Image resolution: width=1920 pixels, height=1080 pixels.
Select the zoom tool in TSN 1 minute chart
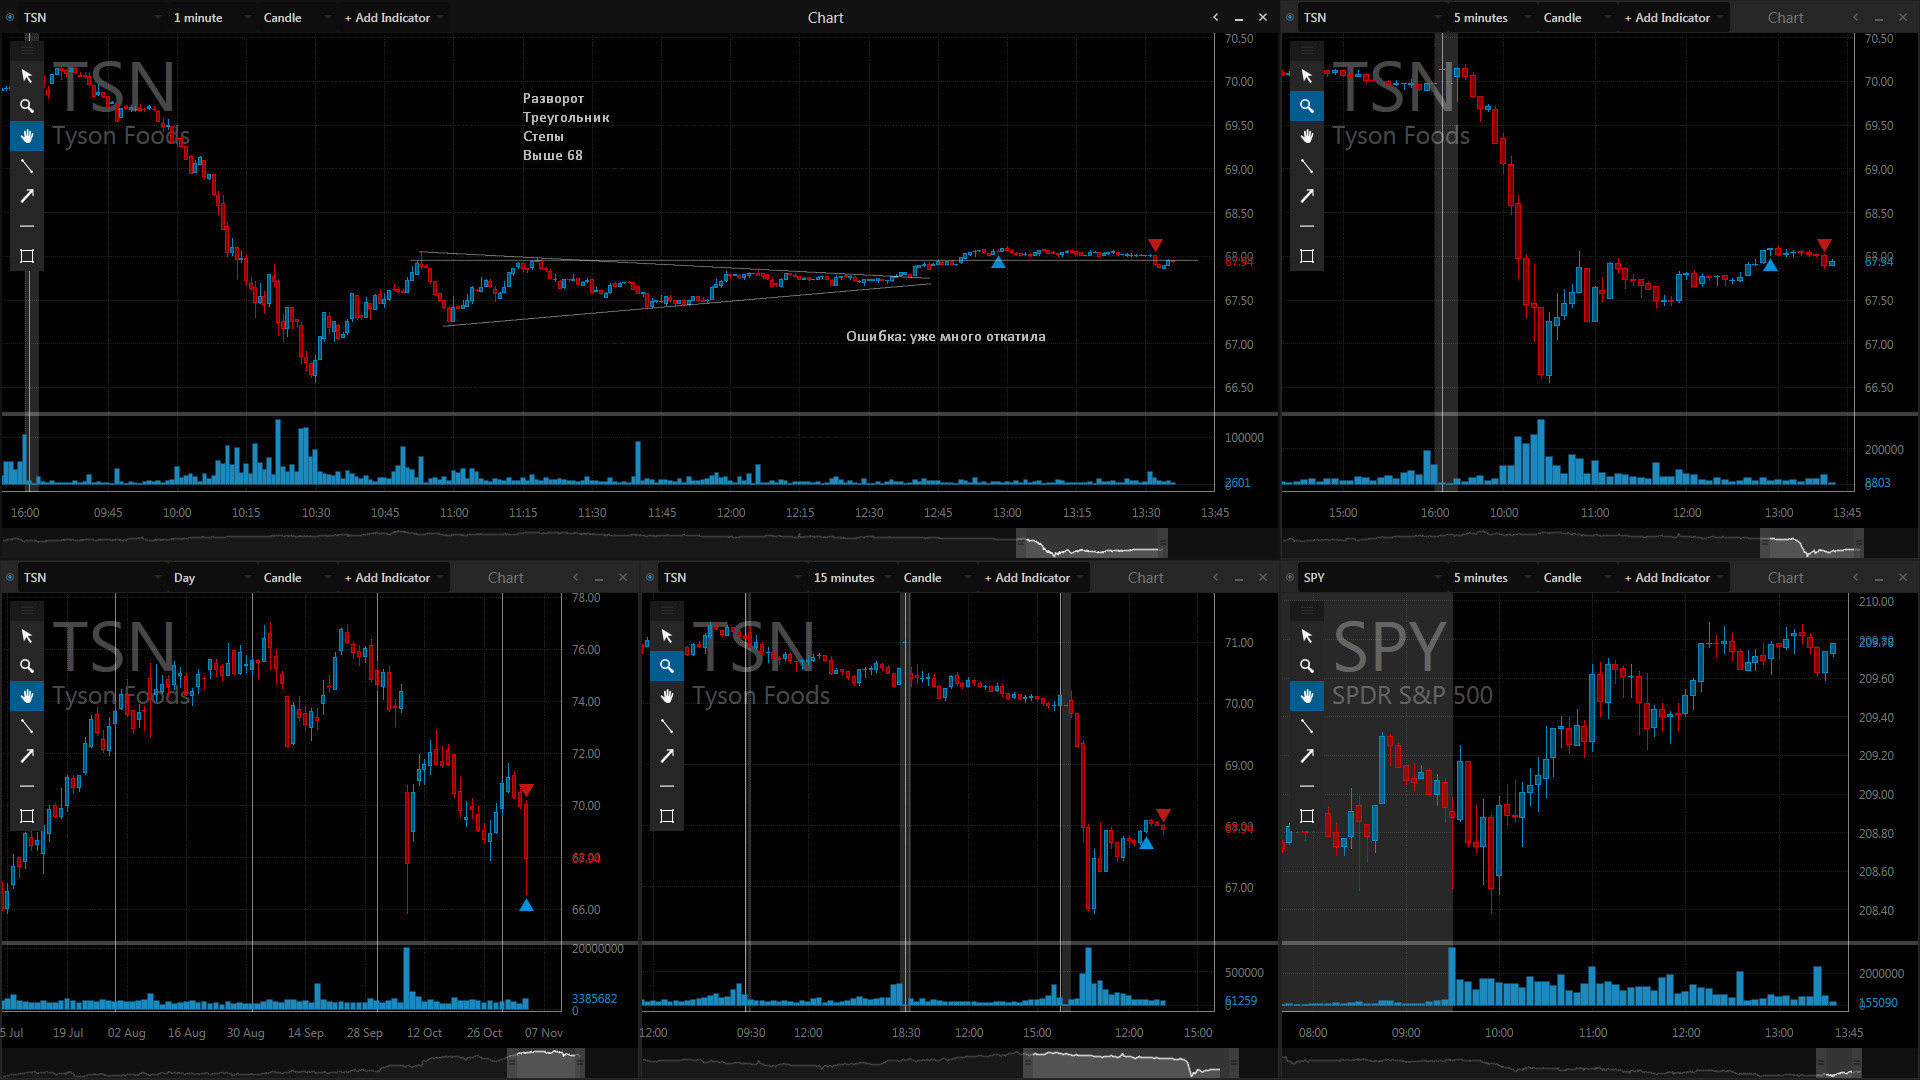click(x=27, y=106)
